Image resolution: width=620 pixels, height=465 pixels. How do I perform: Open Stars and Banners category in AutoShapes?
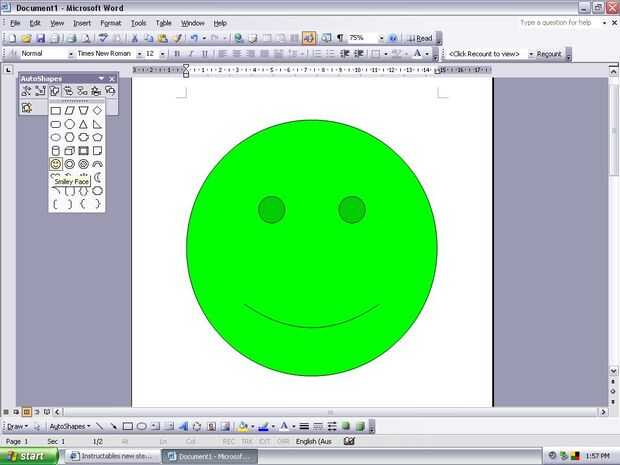pyautogui.click(x=96, y=91)
